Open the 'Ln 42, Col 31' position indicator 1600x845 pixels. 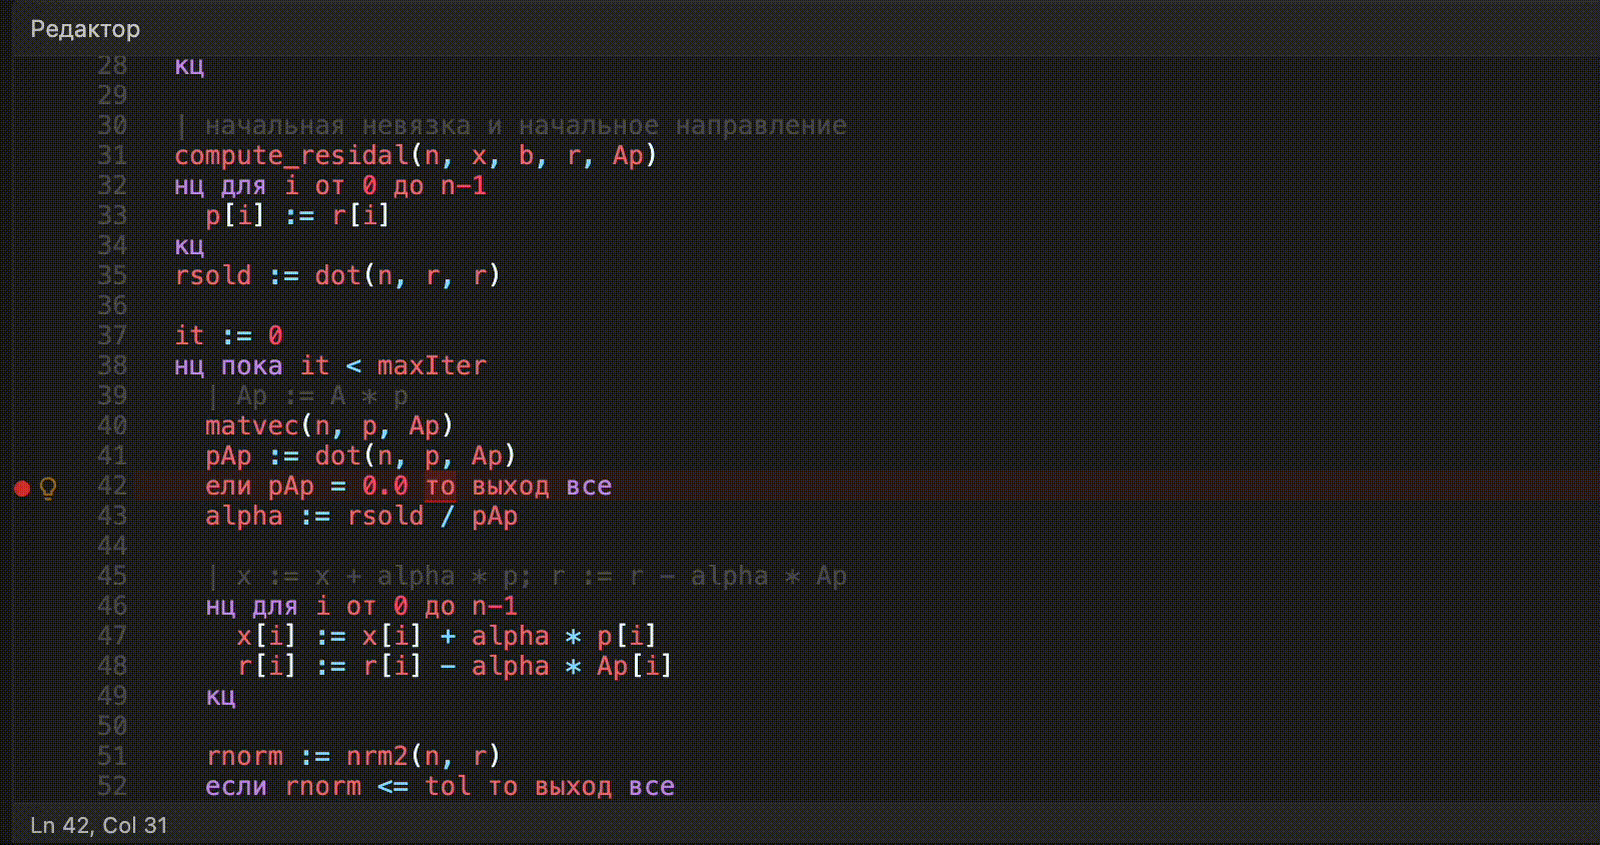click(x=99, y=825)
